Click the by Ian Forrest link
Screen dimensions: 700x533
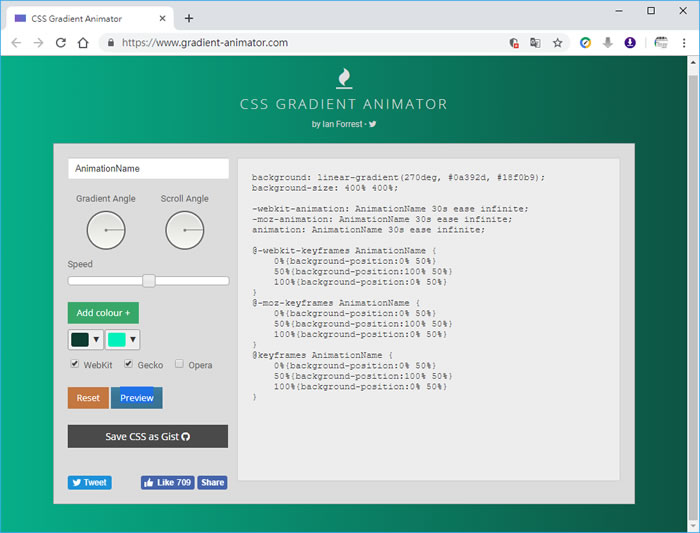coord(337,124)
